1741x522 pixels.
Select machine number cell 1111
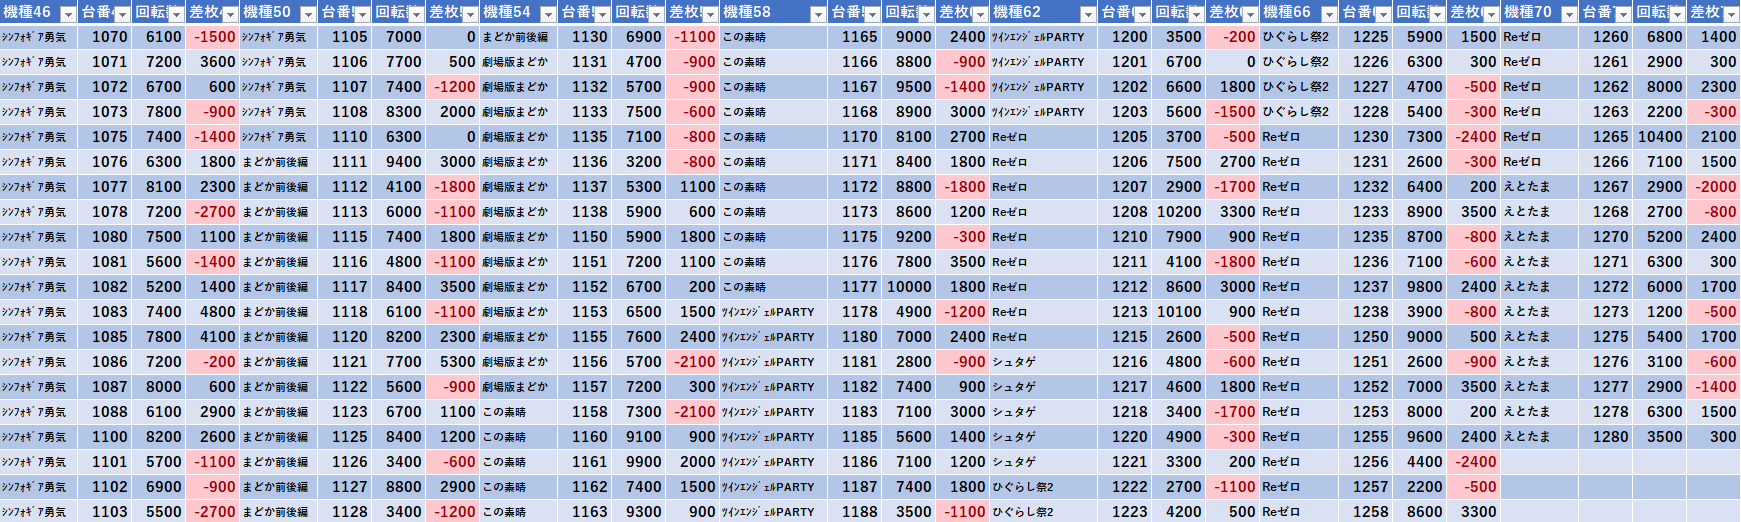click(345, 162)
